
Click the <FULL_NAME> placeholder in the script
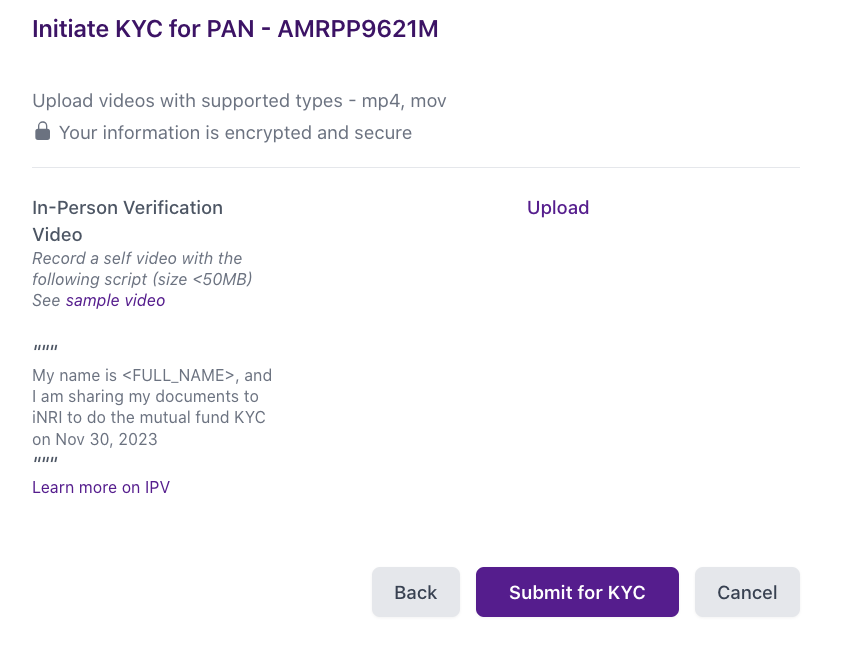click(180, 376)
